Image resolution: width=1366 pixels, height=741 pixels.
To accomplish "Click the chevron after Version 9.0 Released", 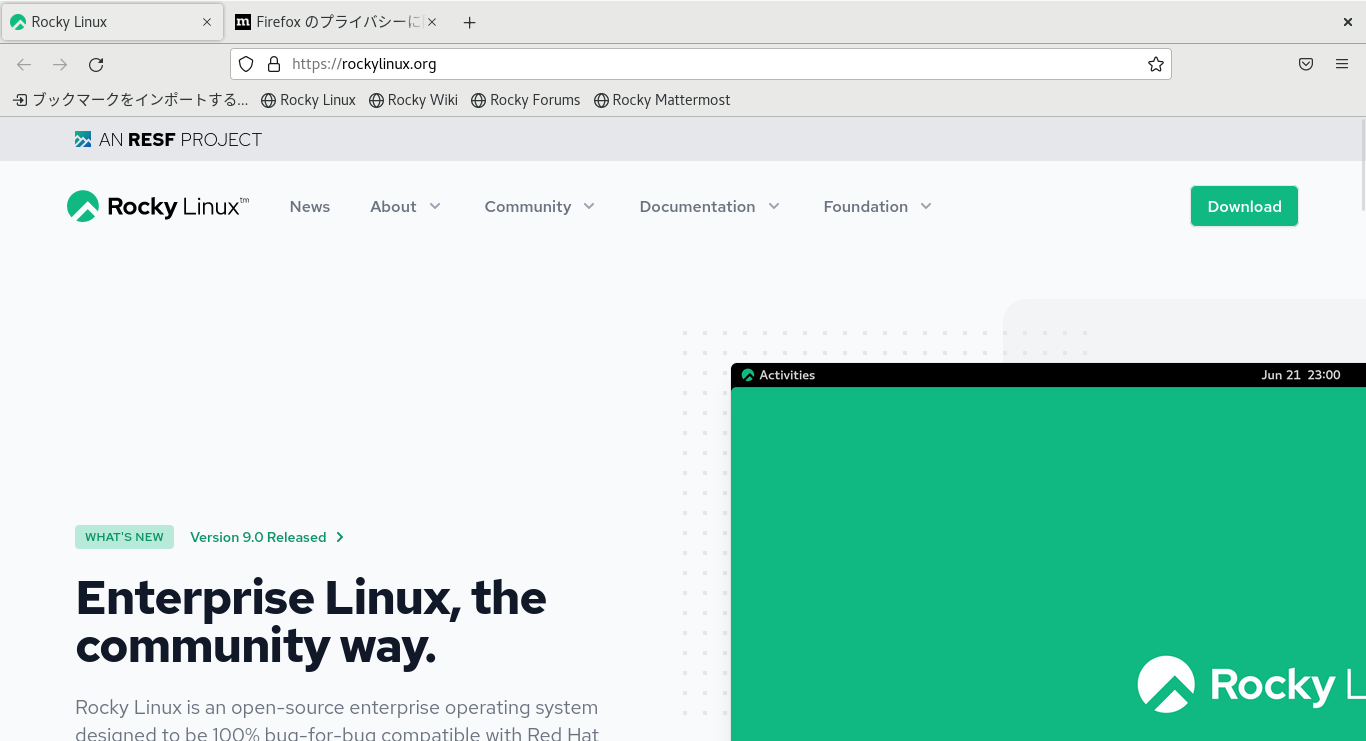I will point(340,537).
